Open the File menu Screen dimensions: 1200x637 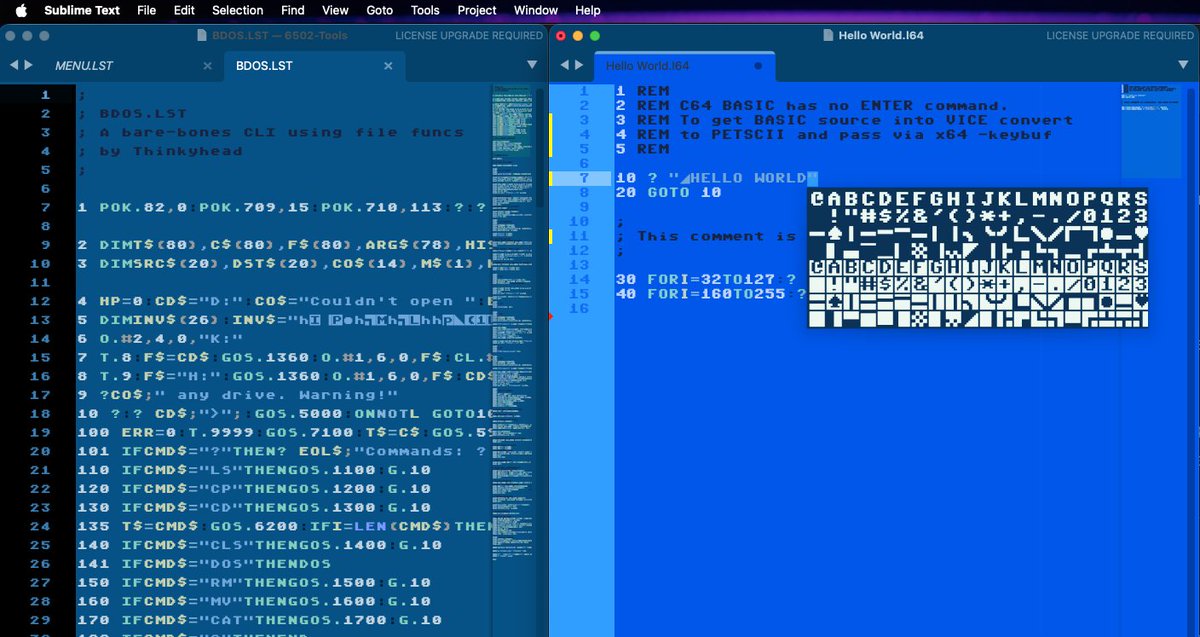point(146,10)
